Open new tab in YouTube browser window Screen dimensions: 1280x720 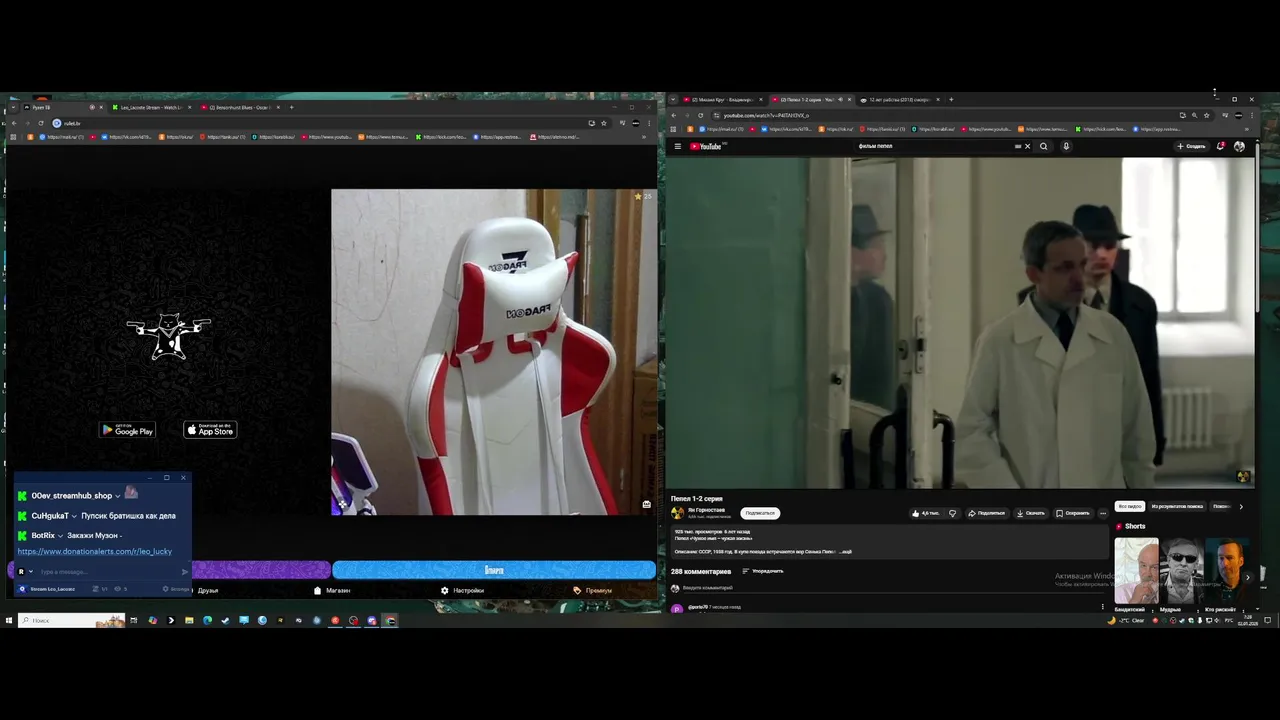coord(952,100)
